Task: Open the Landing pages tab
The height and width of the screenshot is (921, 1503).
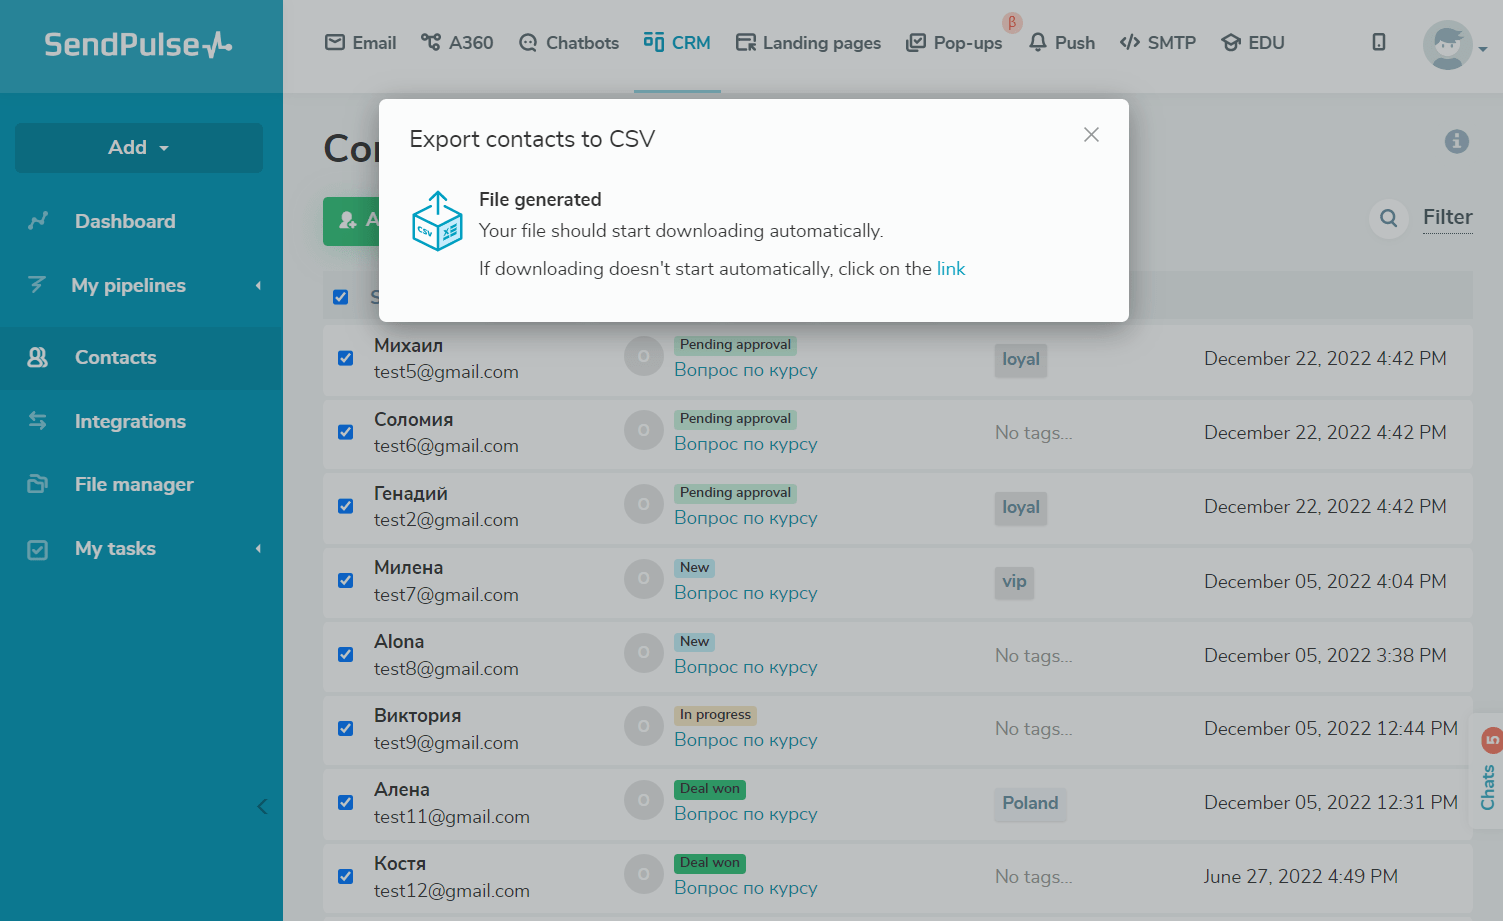Action: click(x=808, y=43)
